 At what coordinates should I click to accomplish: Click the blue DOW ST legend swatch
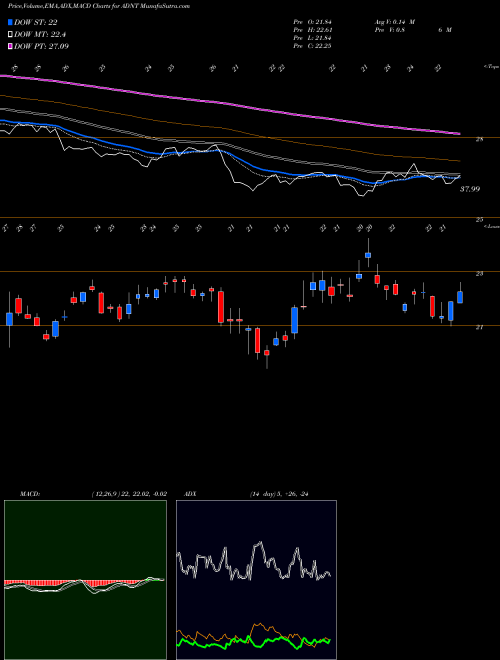tap(10, 22)
